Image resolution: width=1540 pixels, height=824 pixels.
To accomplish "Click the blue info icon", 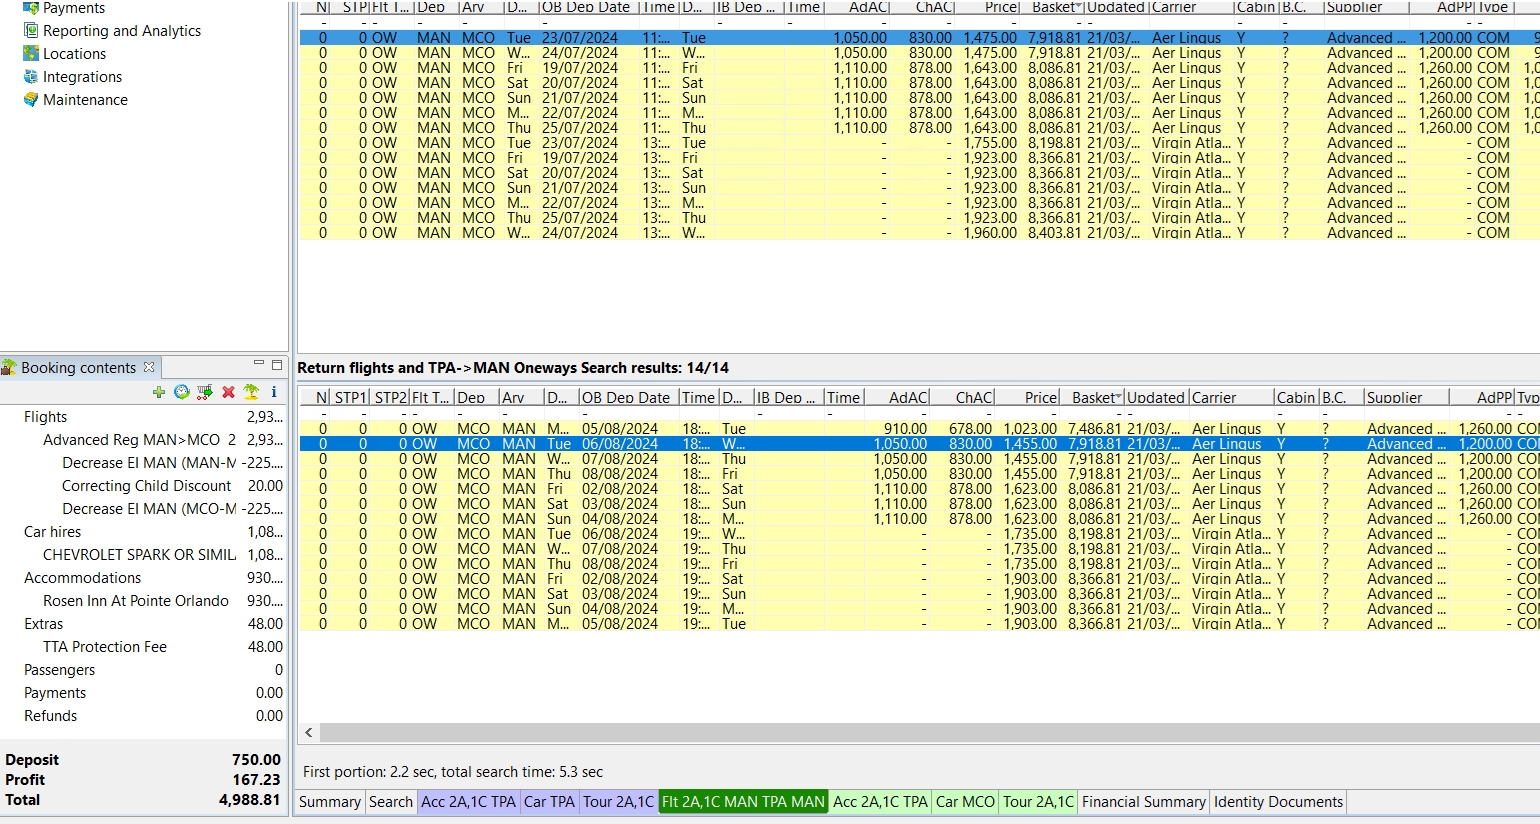I will point(274,392).
